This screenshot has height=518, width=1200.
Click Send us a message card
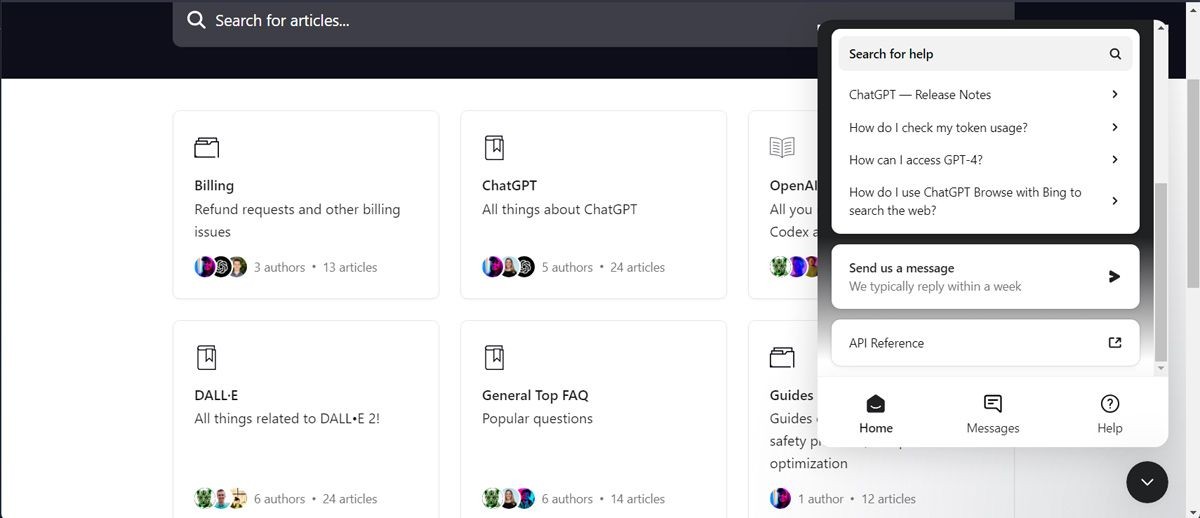(x=985, y=276)
